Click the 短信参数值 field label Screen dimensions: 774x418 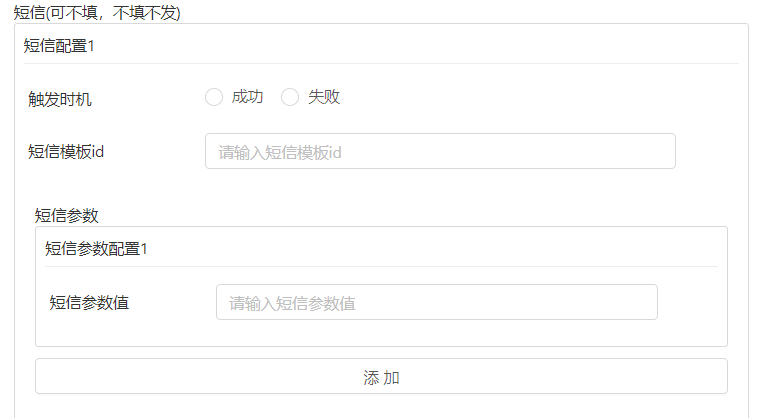point(89,303)
